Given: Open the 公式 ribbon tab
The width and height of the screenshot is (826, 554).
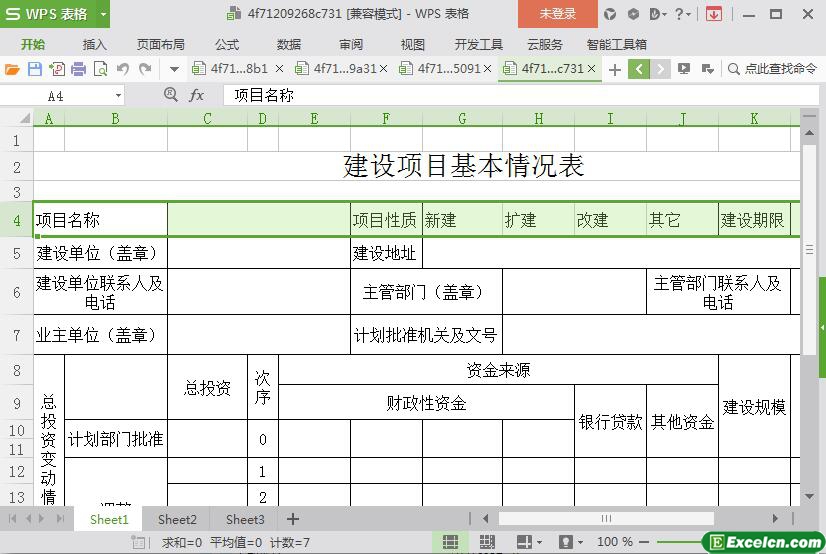Looking at the screenshot, I should (227, 44).
